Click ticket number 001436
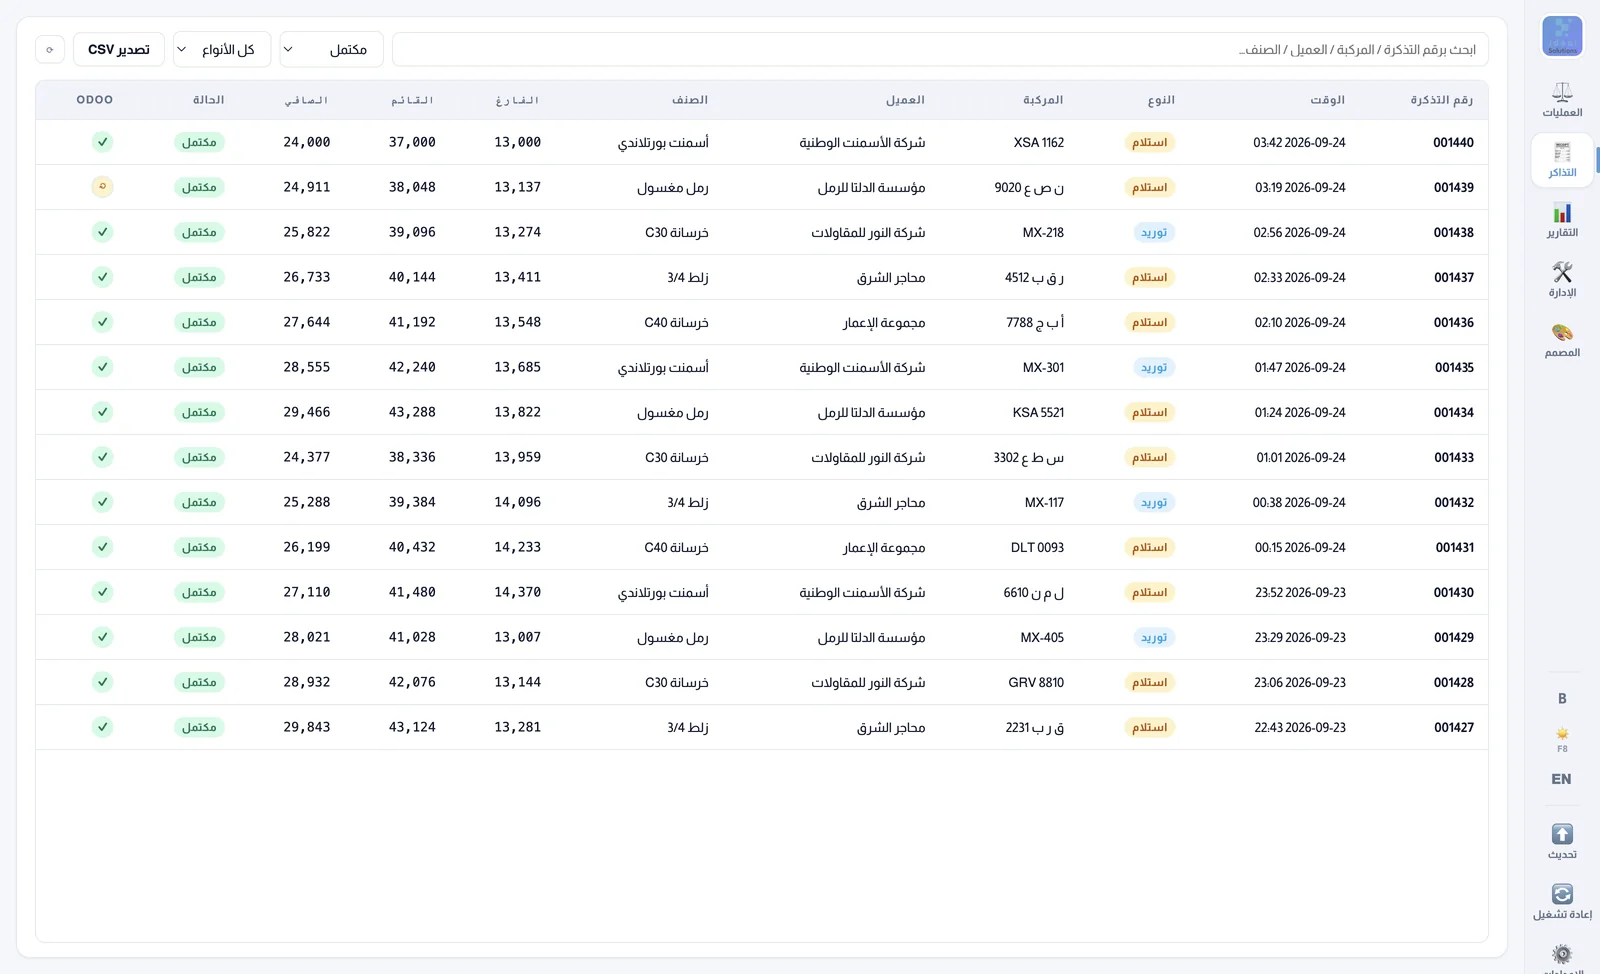The width and height of the screenshot is (1600, 974). point(1454,322)
